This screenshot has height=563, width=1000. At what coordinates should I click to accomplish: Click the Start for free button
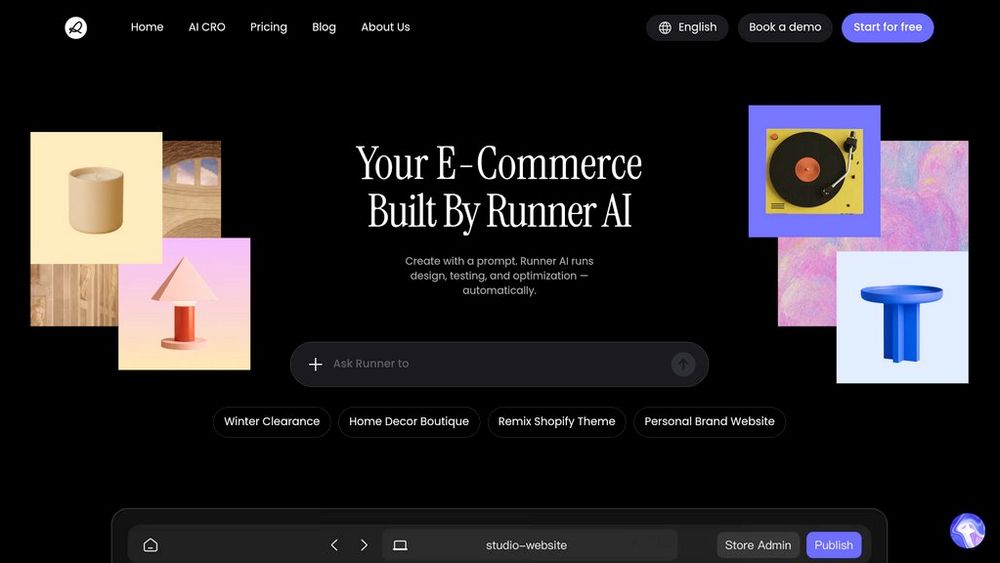point(887,27)
